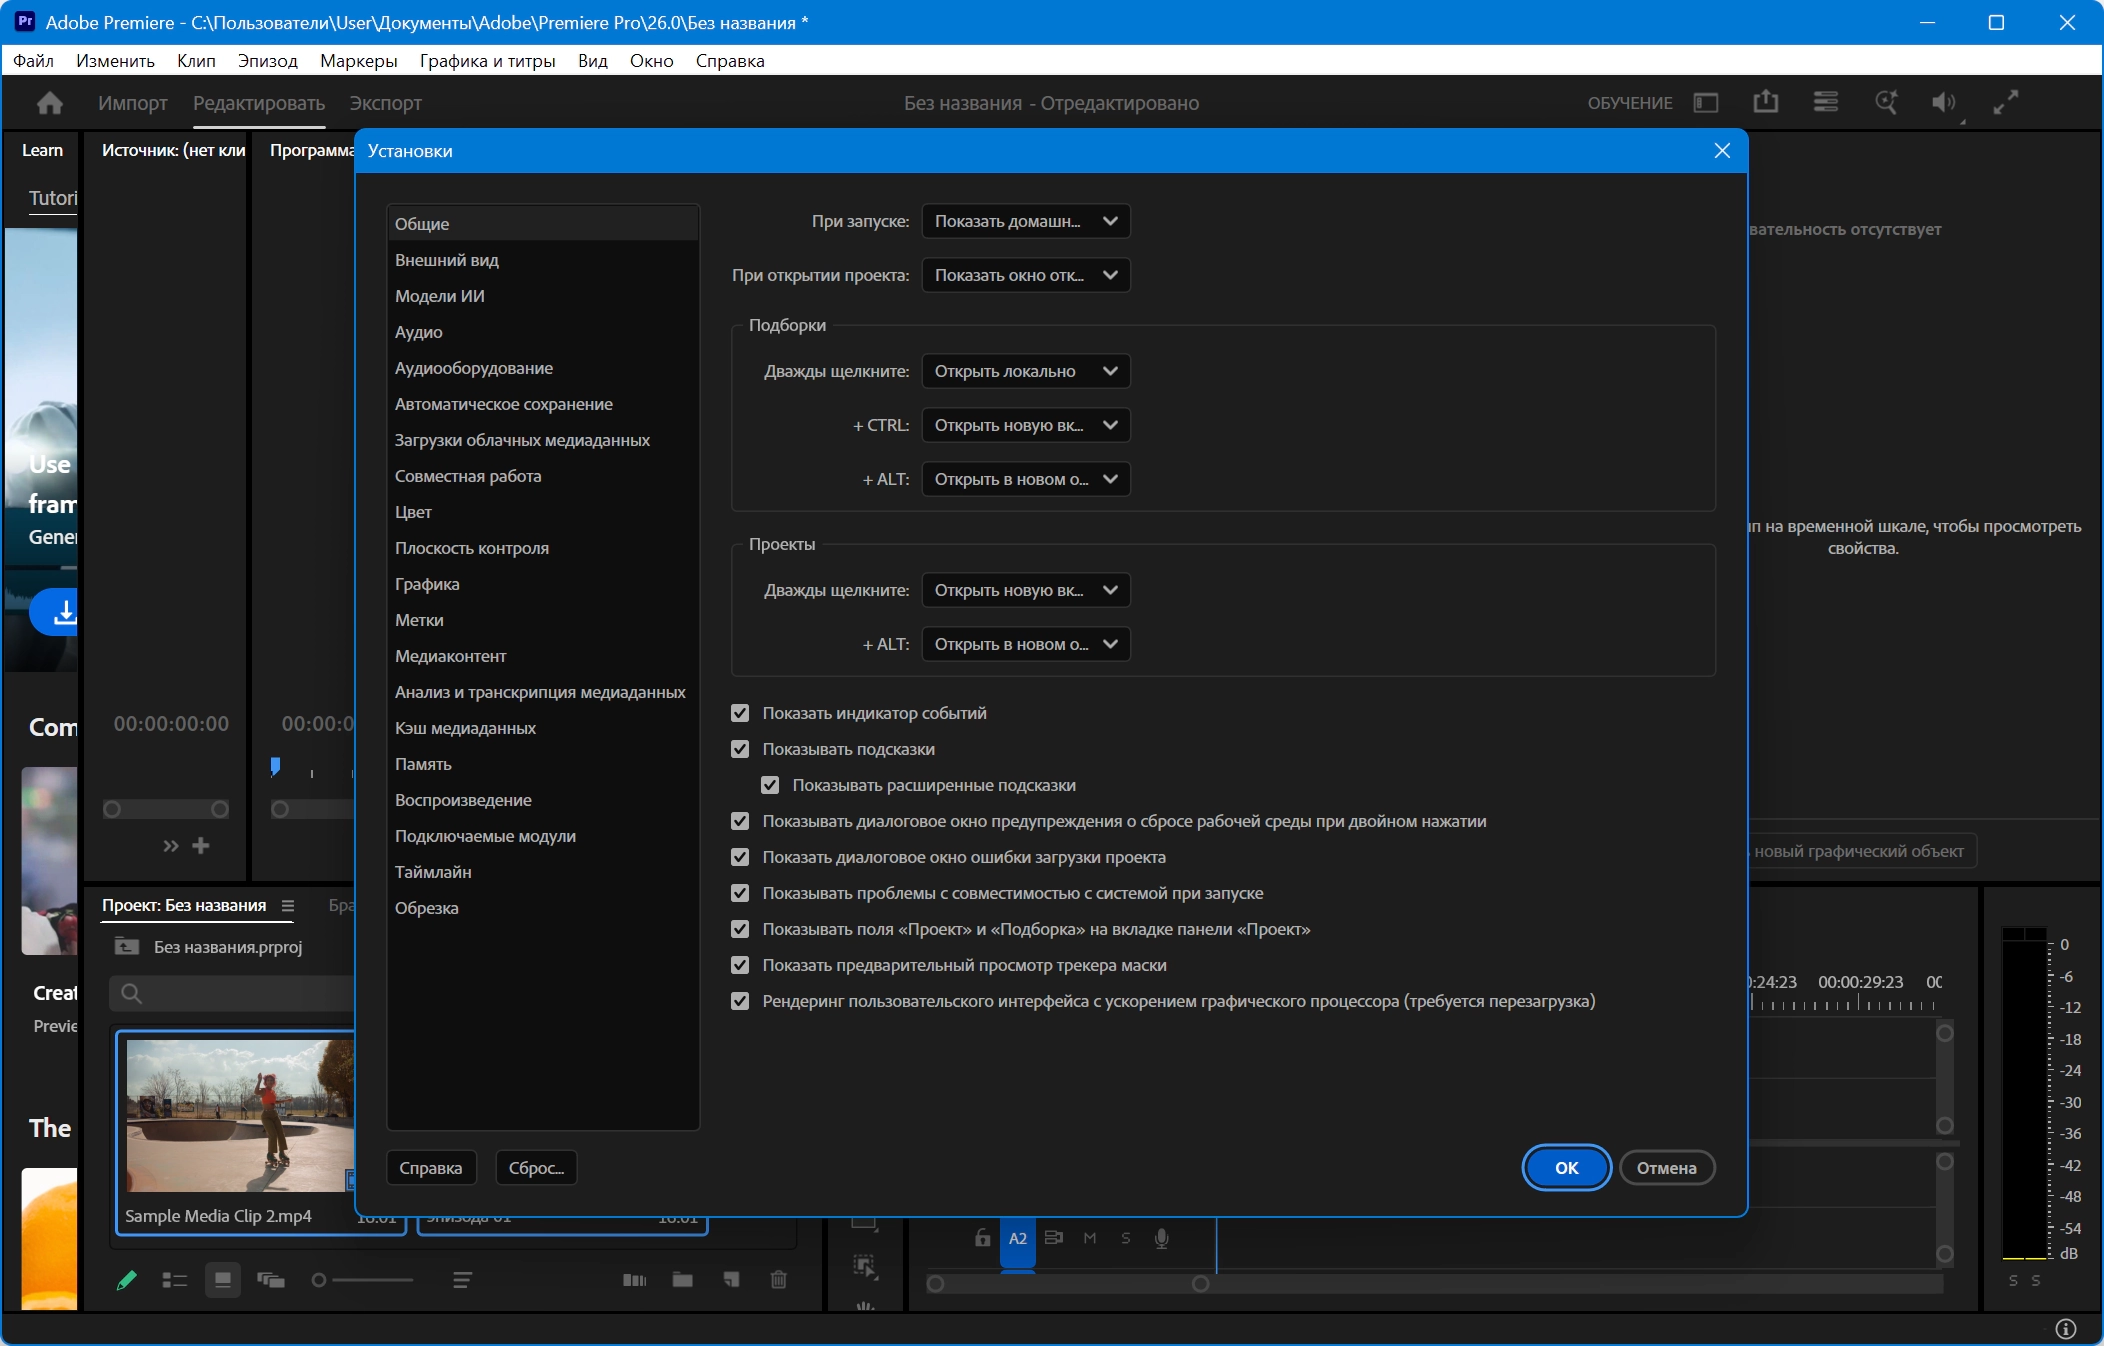Viewport: 2104px width, 1346px height.
Task: Open Подборки +CTRL dropdown
Action: point(1026,425)
